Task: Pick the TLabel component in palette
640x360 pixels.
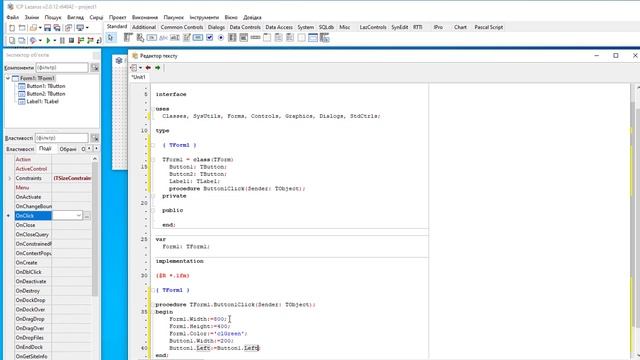Action: click(x=163, y=38)
